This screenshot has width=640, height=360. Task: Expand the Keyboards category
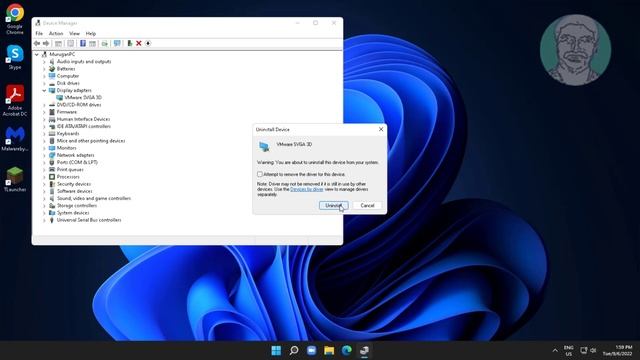pos(44,134)
